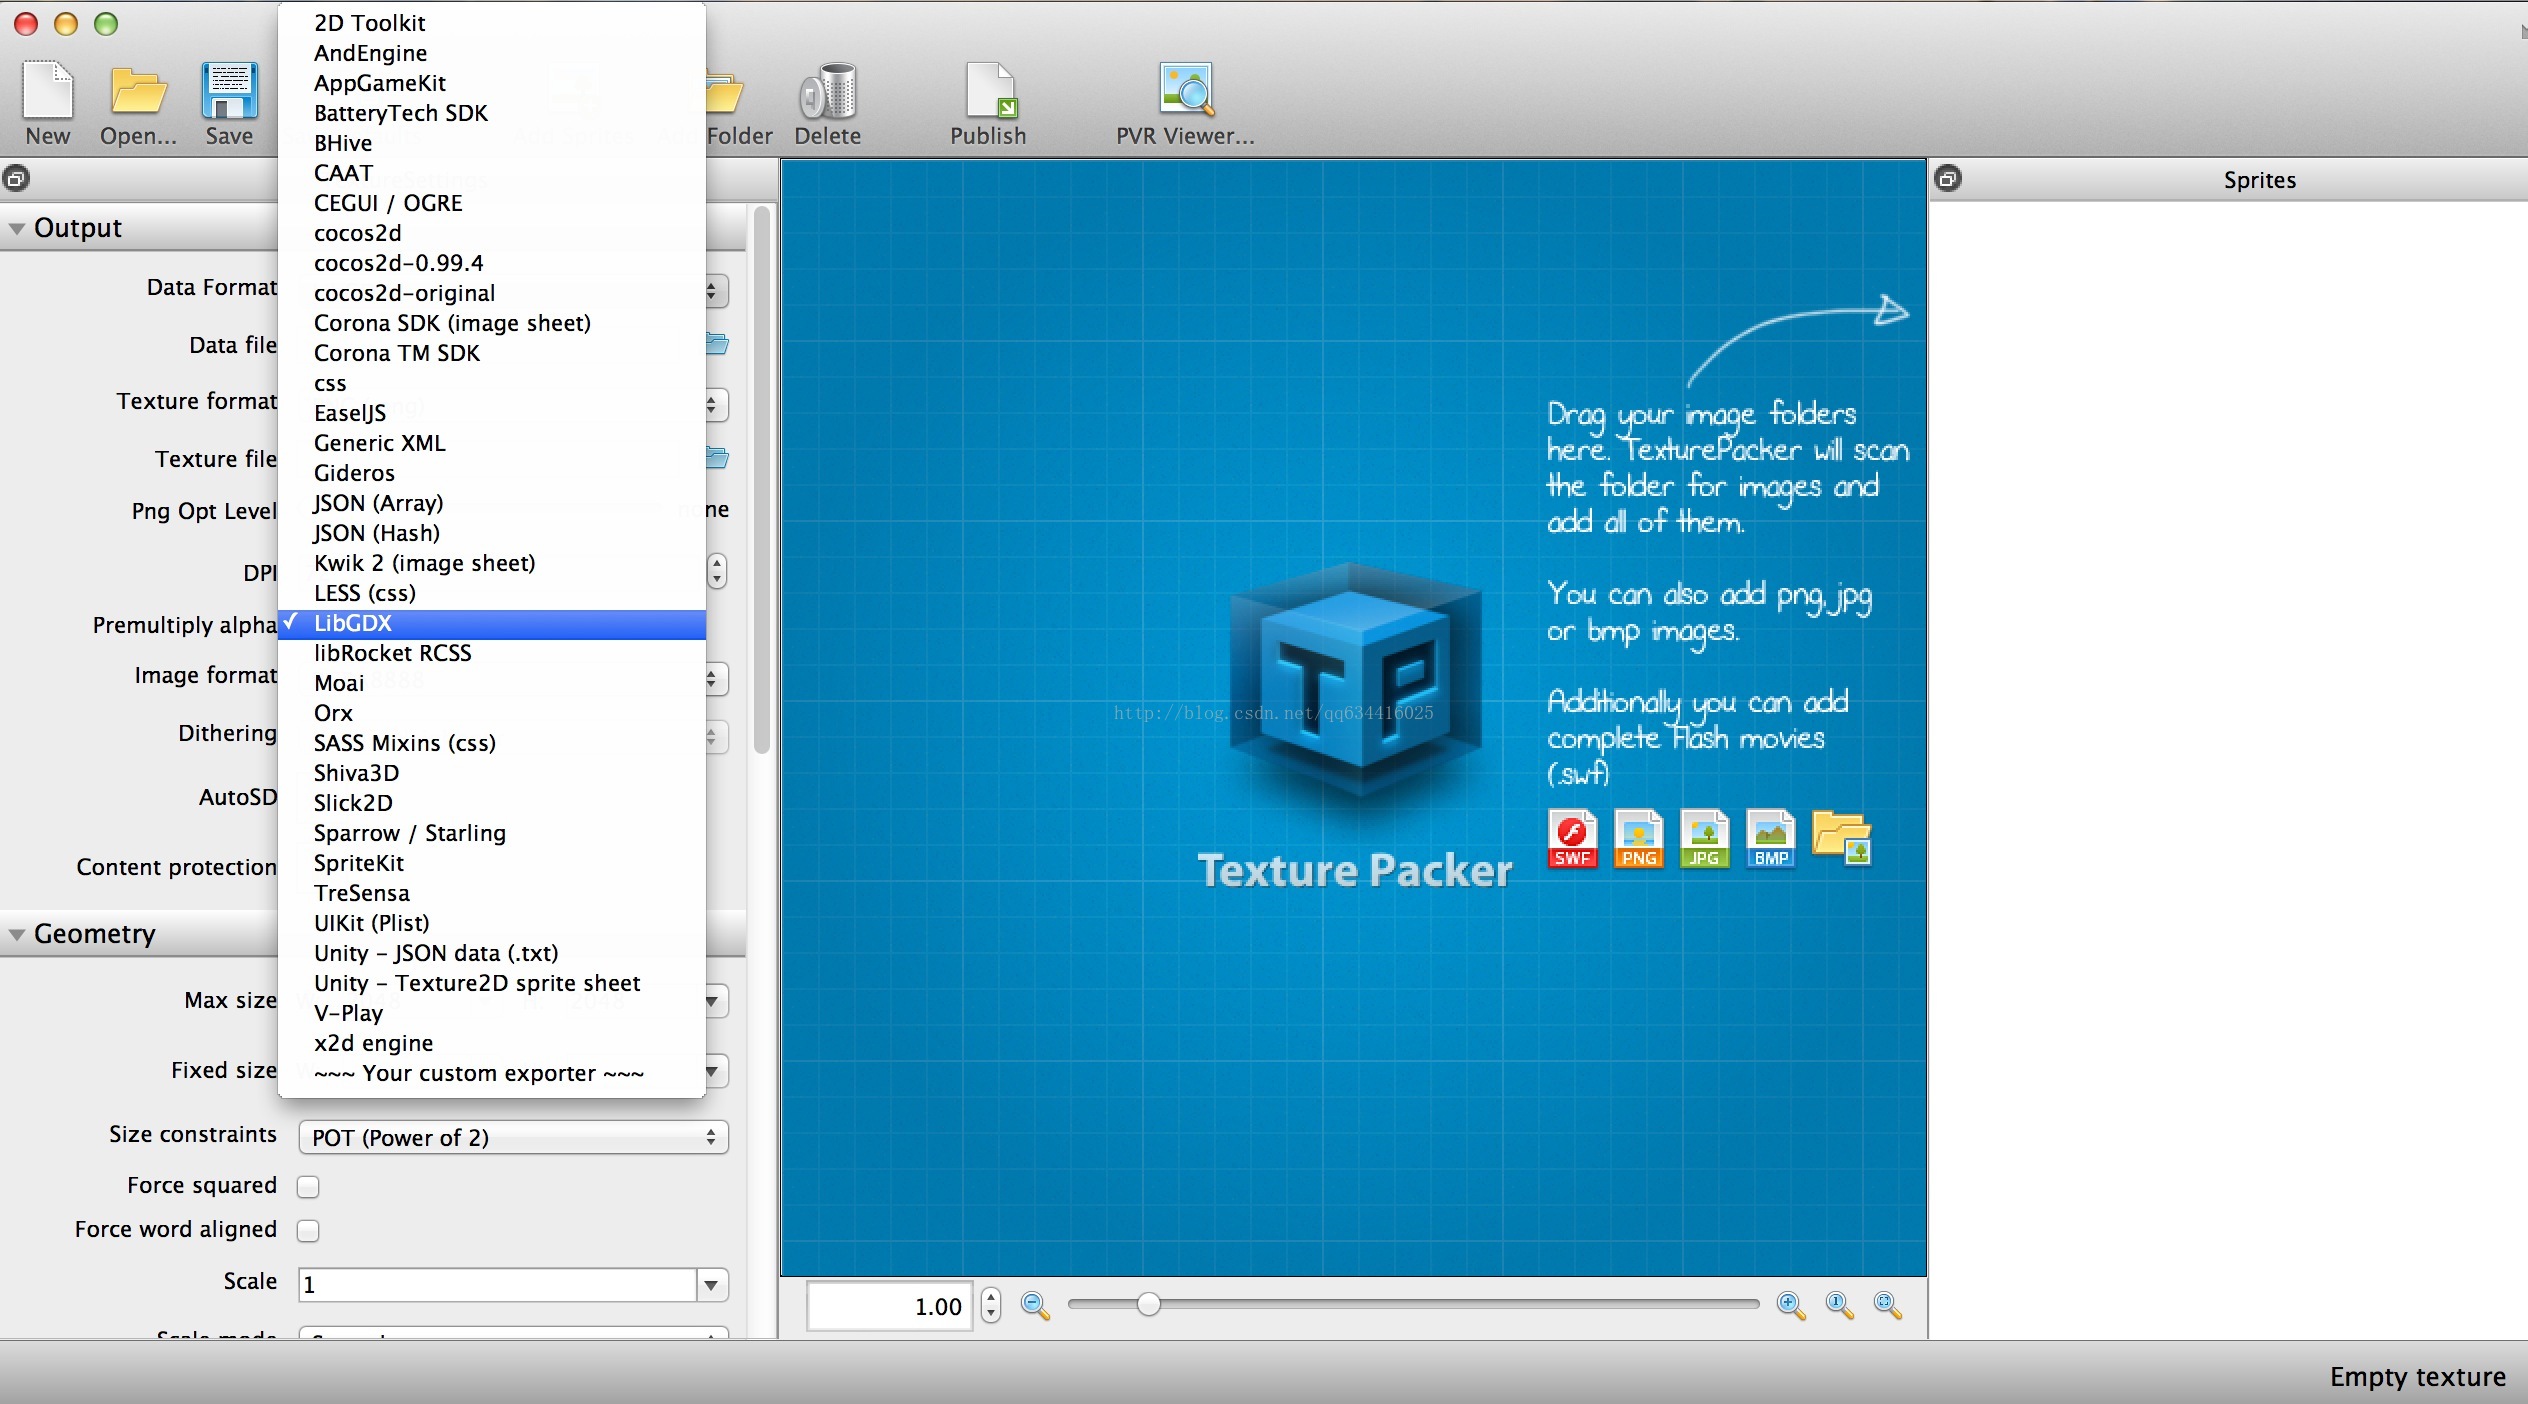Click the zoom slider handle
2528x1404 pixels.
[1149, 1304]
